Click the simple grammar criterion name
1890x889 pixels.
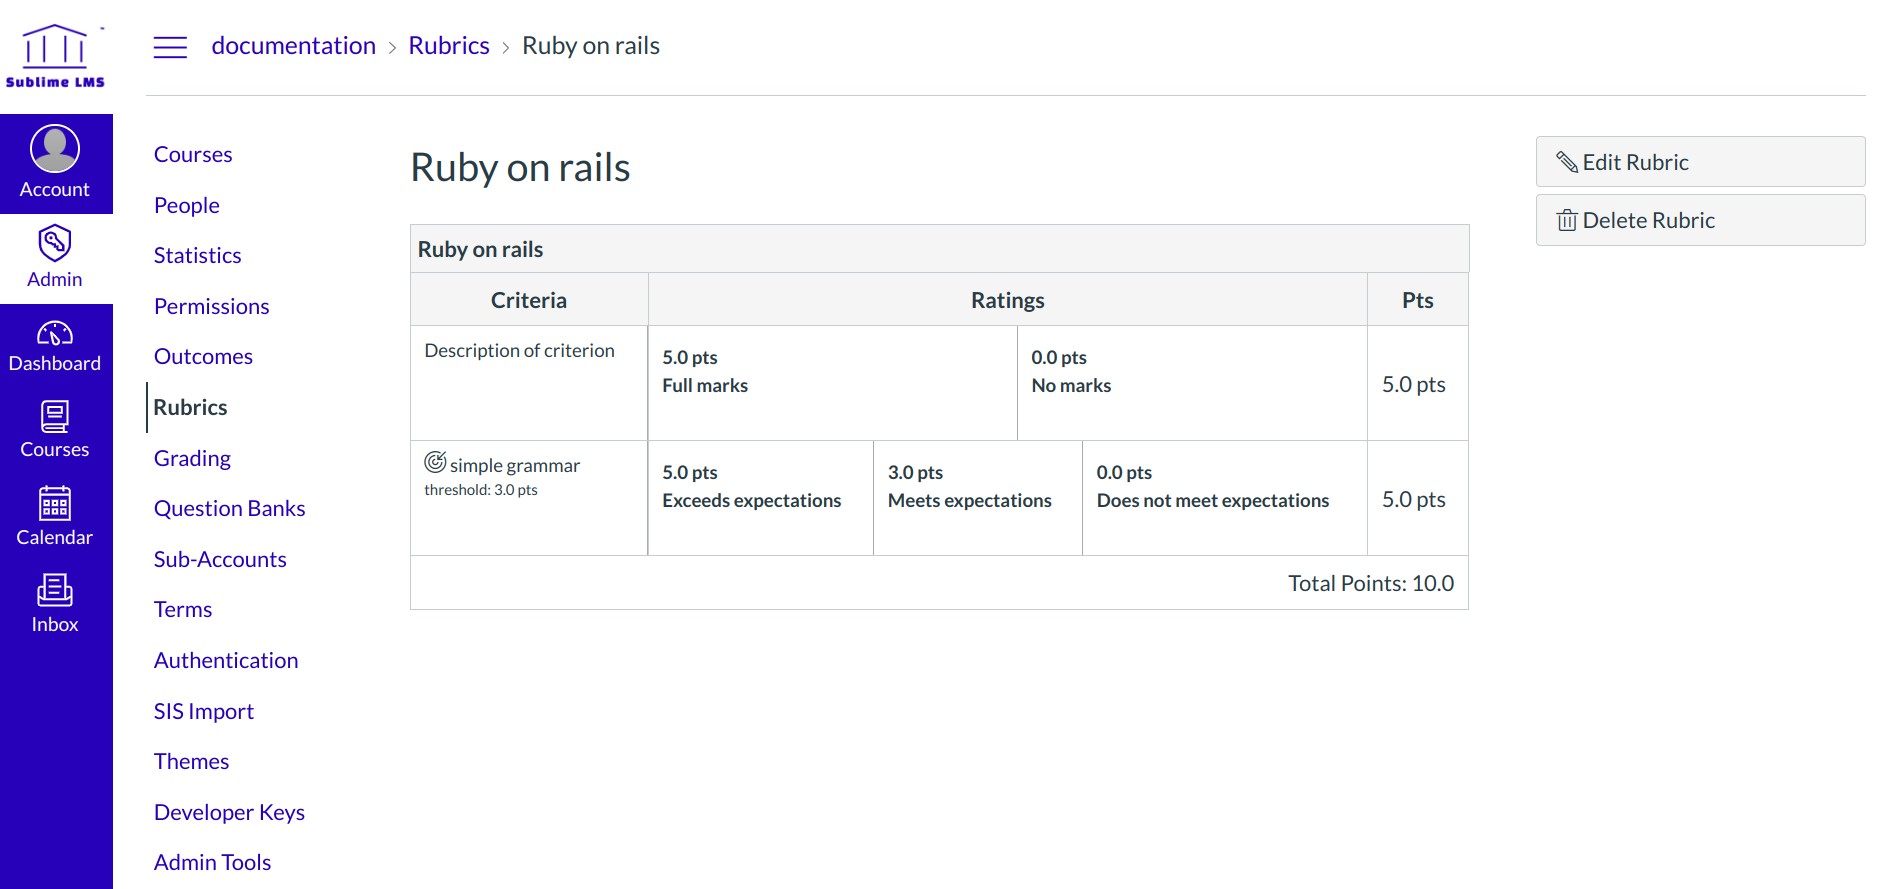(515, 466)
